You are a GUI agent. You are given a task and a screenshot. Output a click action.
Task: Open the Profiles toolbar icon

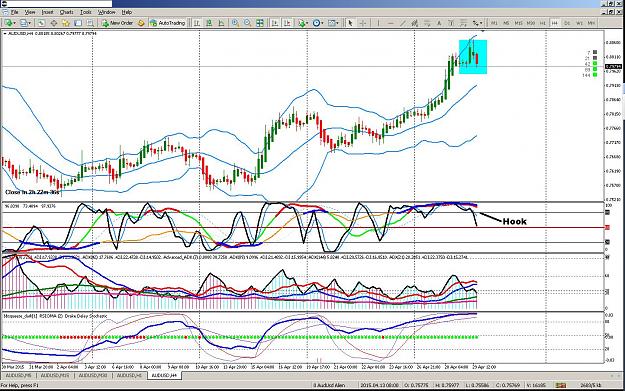pos(24,23)
